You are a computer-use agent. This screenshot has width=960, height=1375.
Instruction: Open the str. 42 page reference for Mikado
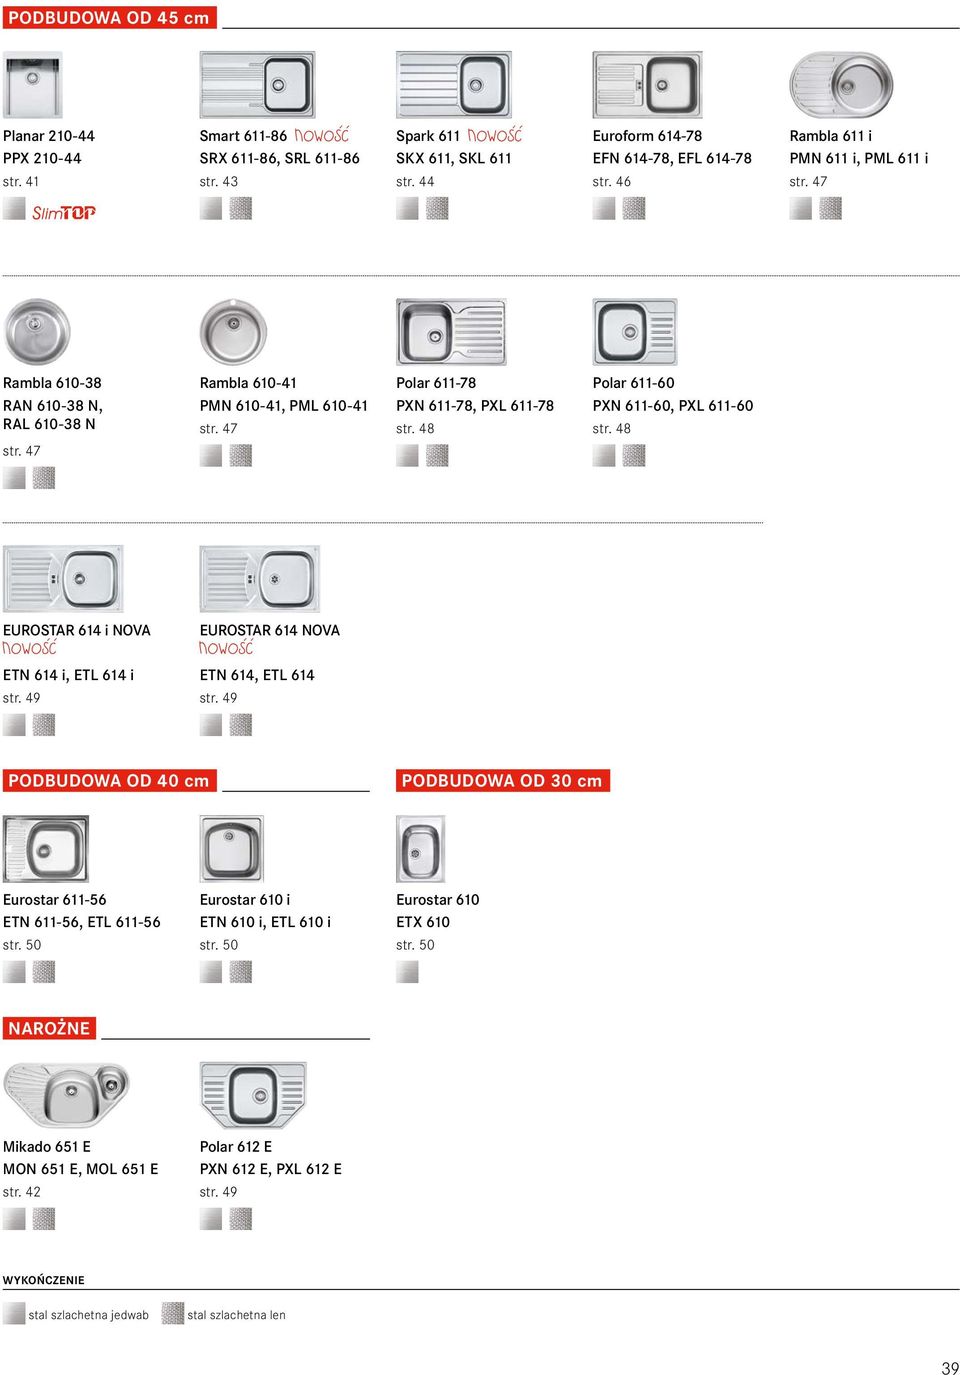point(22,1192)
